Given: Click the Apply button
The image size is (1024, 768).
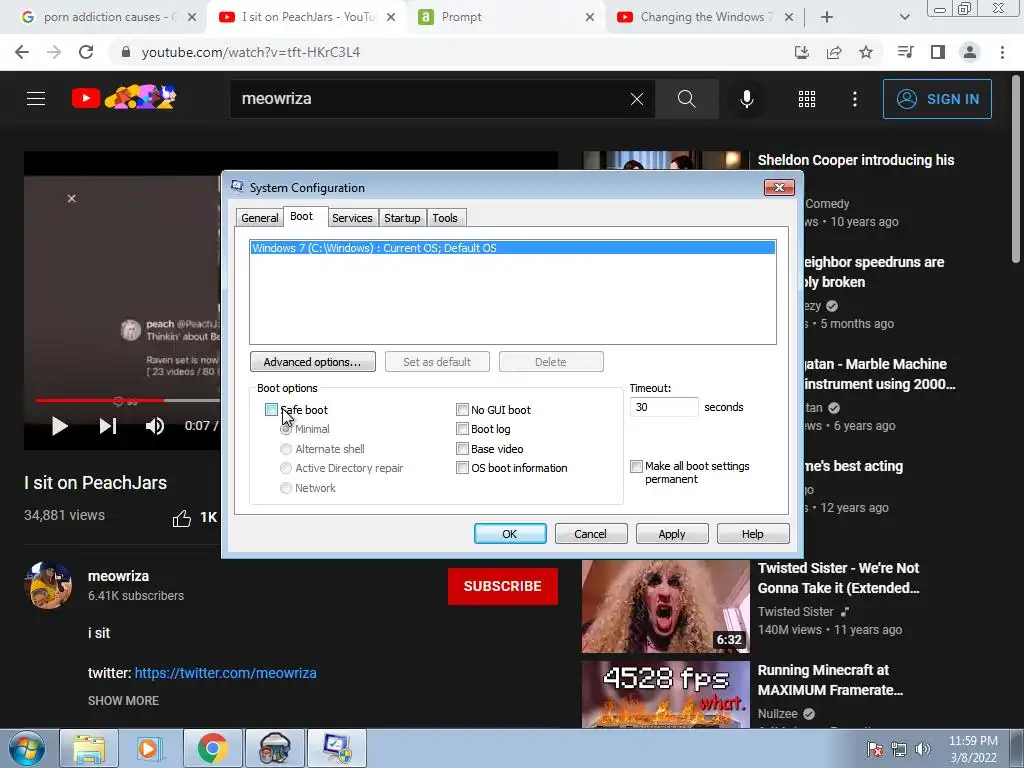Looking at the screenshot, I should tap(672, 534).
